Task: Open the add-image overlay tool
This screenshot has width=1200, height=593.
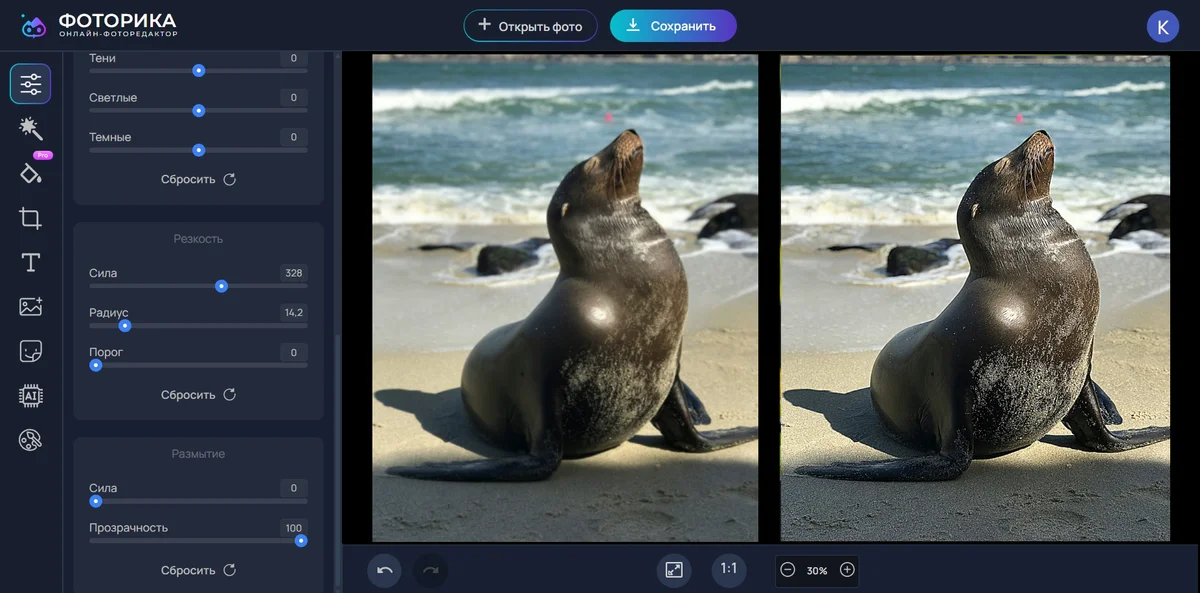Action: [30, 306]
